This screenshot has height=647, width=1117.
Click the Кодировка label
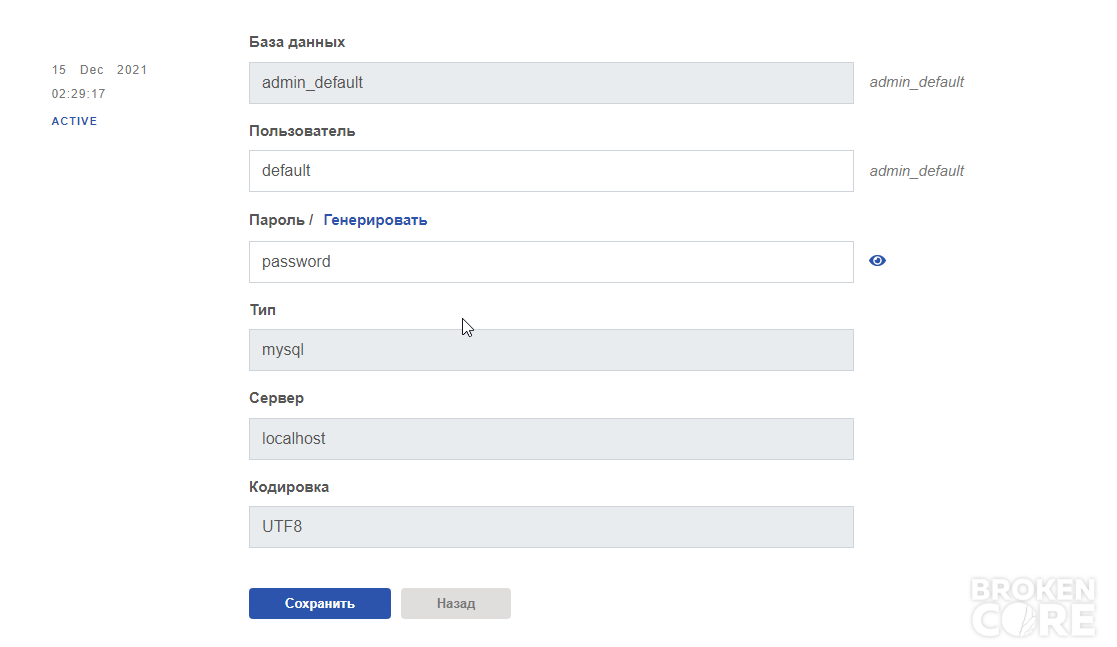pos(289,487)
